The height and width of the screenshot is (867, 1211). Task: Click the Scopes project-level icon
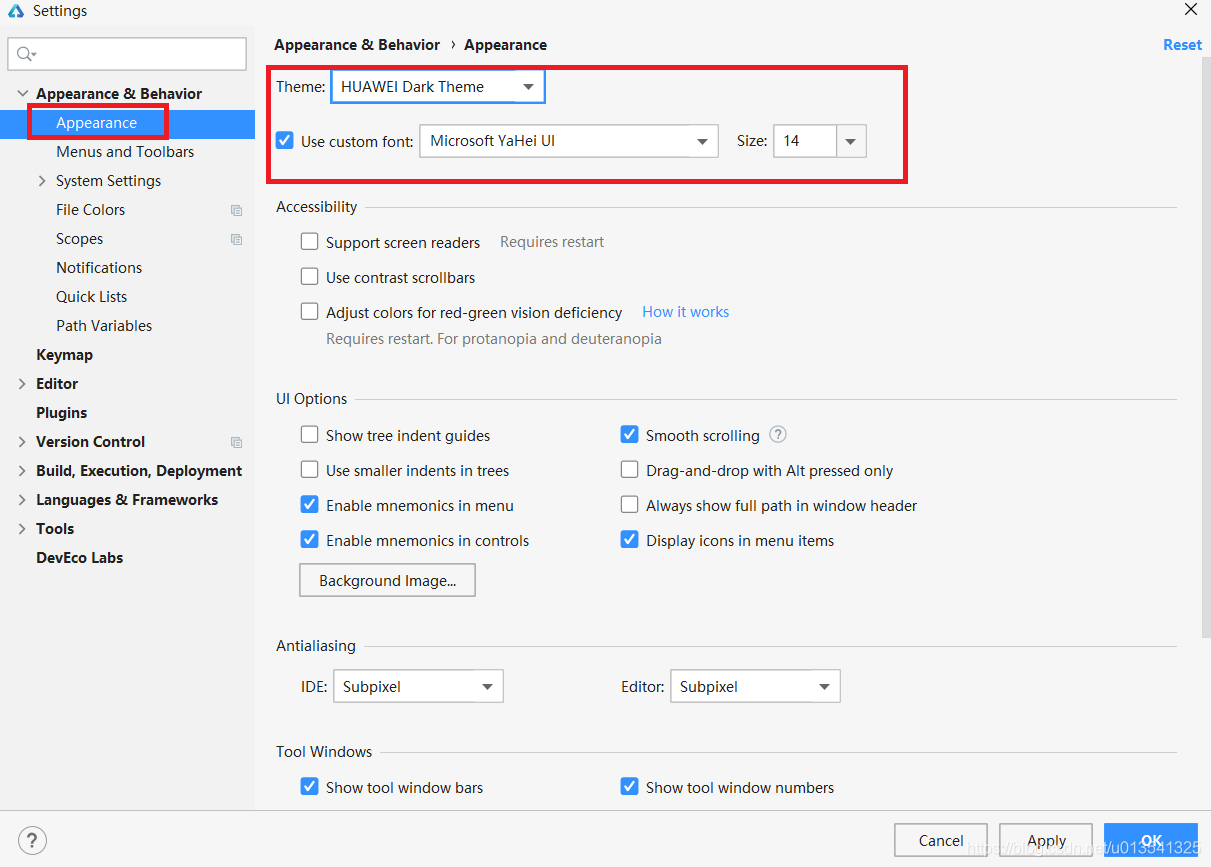tap(236, 239)
